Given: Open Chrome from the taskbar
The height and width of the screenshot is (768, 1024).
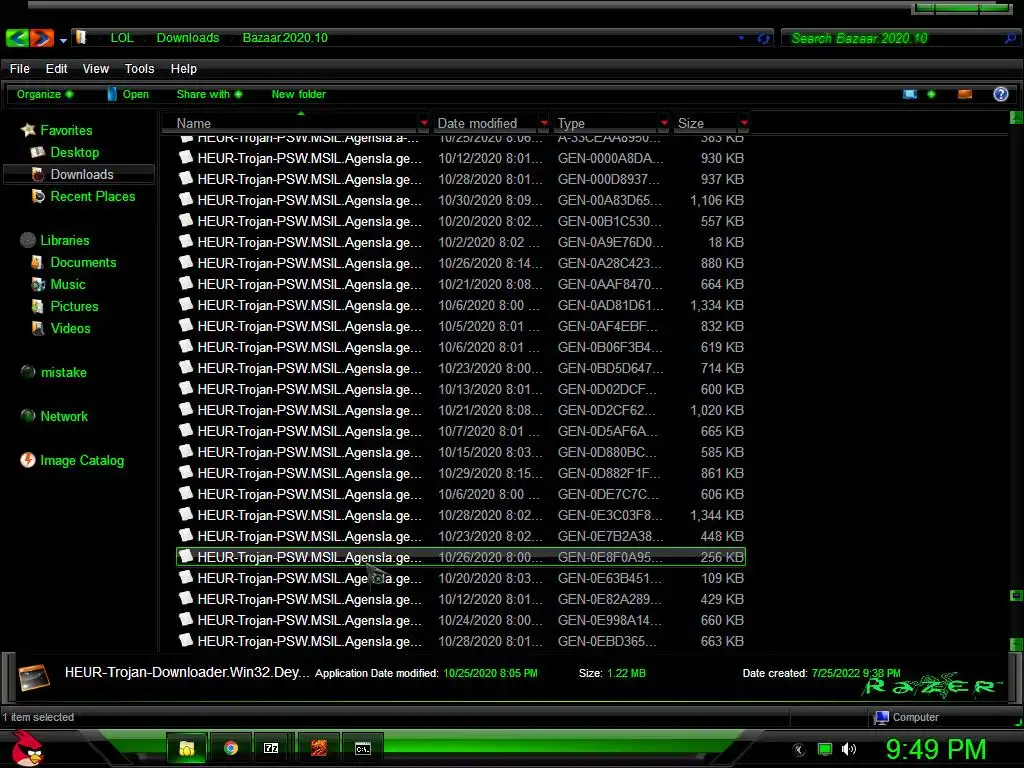Looking at the screenshot, I should pyautogui.click(x=231, y=748).
